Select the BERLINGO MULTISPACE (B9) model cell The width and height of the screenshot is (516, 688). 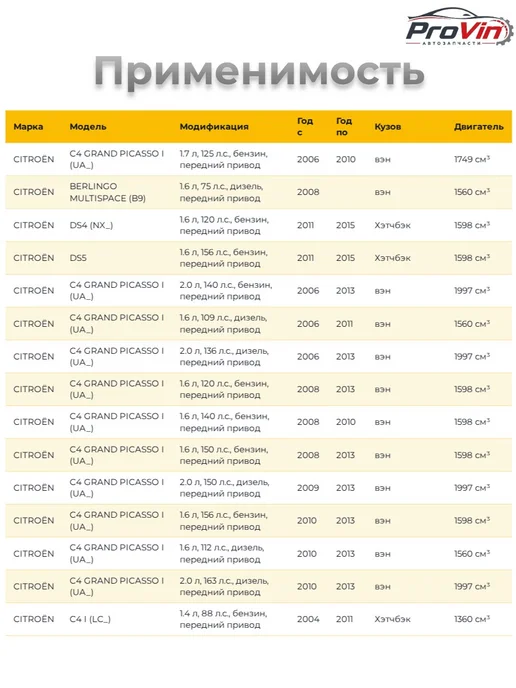tap(108, 192)
